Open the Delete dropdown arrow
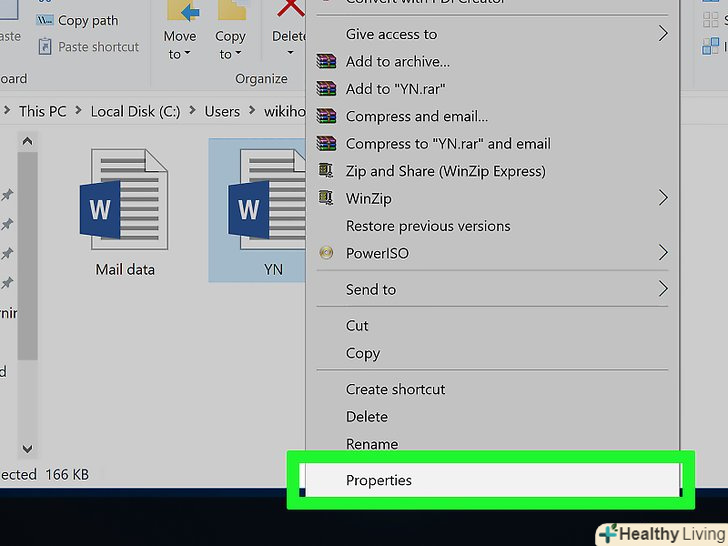728x546 pixels. [x=290, y=52]
